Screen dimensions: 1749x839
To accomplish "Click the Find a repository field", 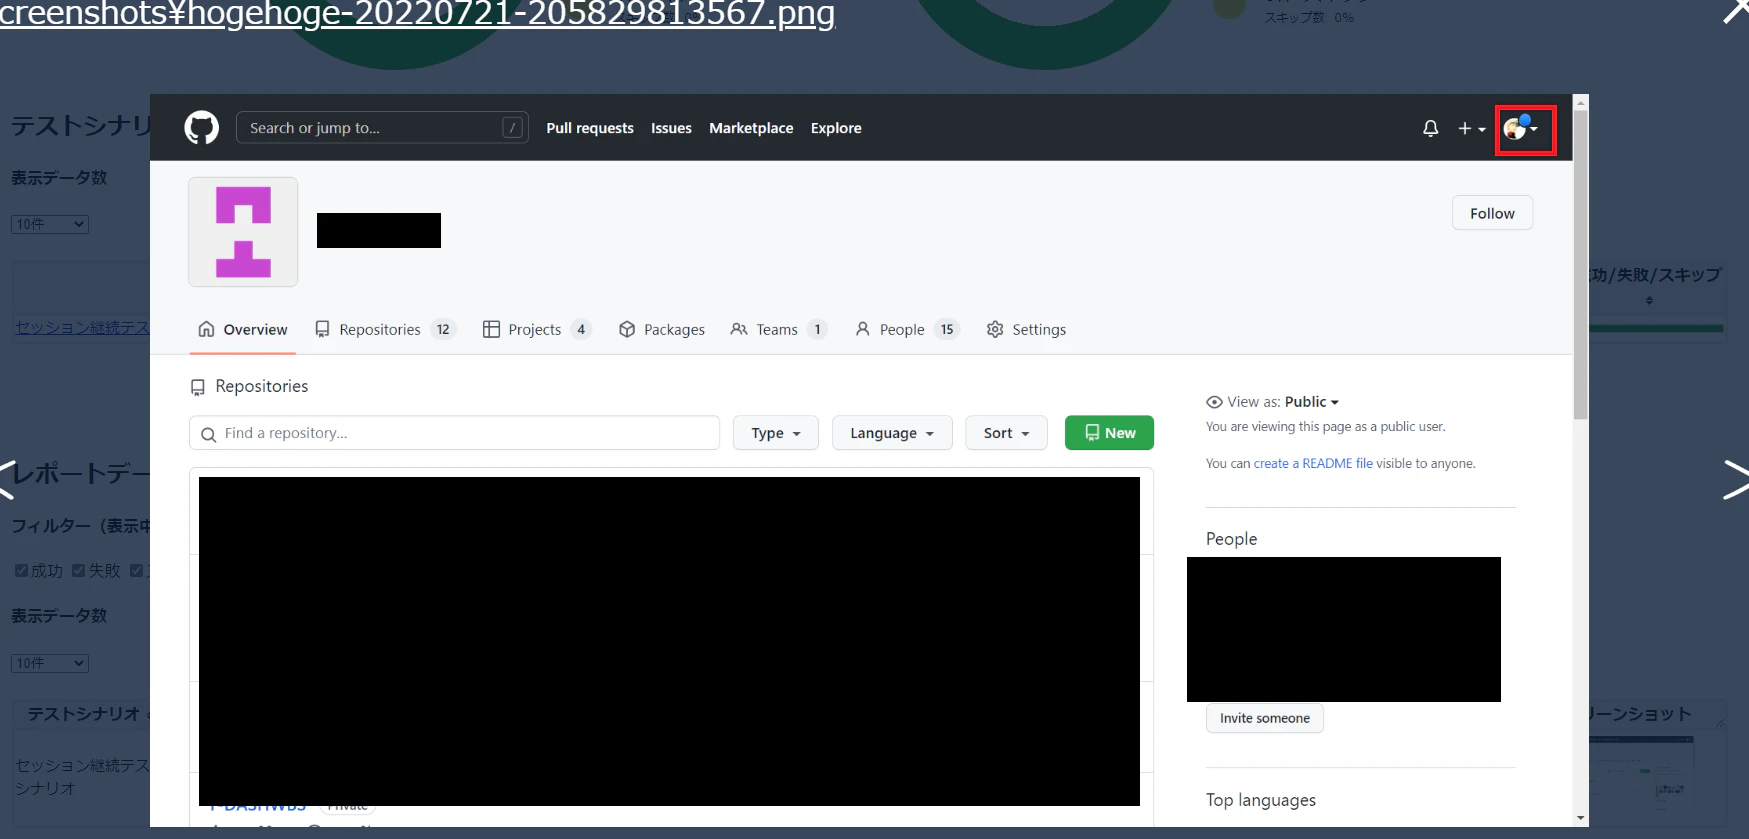I will tap(454, 433).
